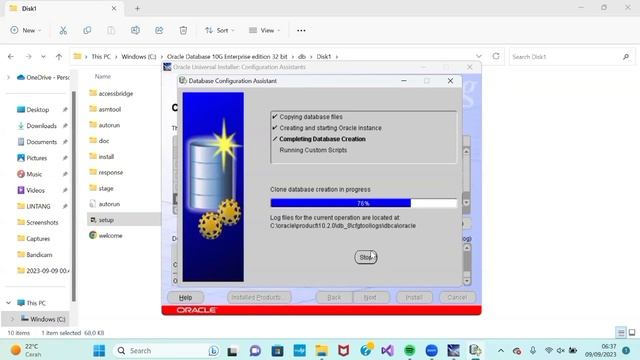Screen dimensions: 640x360
Task: Open the View dropdown
Action: click(264, 30)
